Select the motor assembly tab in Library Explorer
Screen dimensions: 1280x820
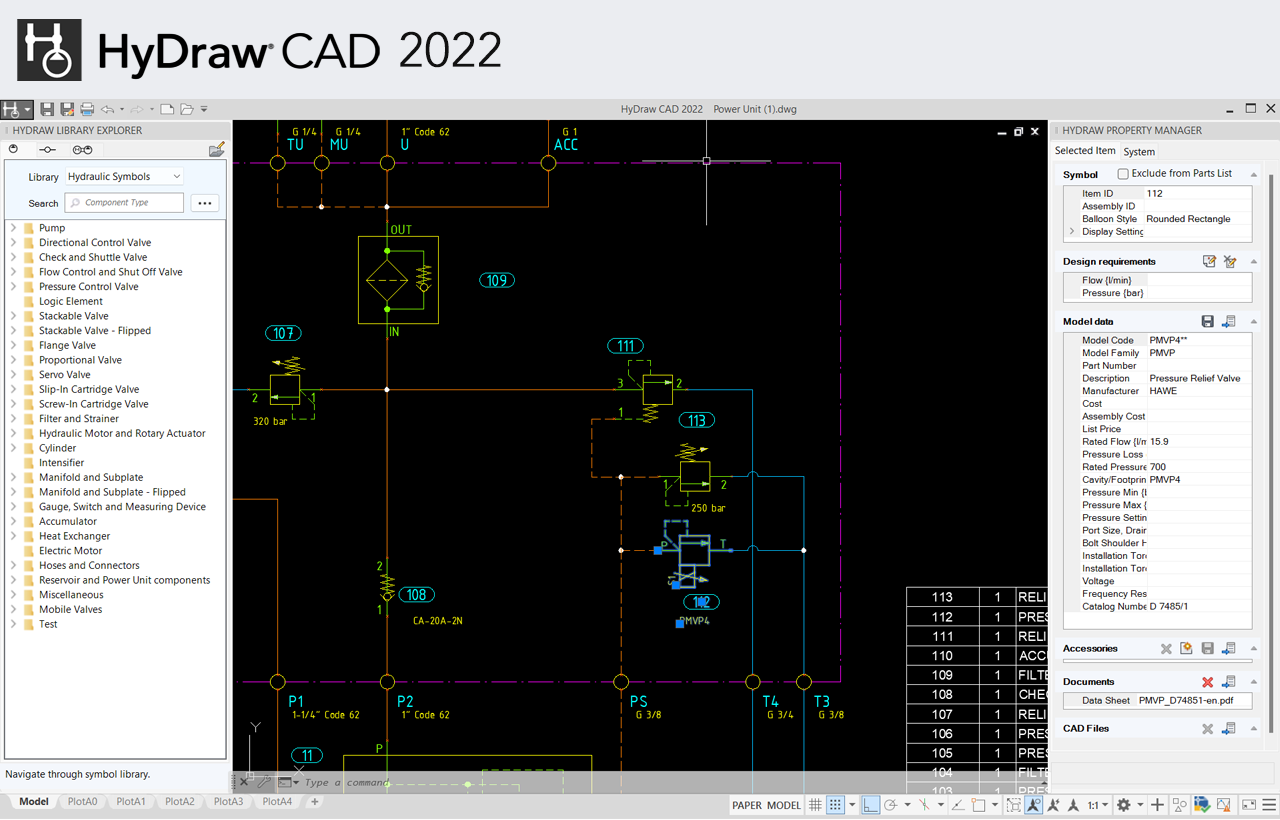(82, 150)
